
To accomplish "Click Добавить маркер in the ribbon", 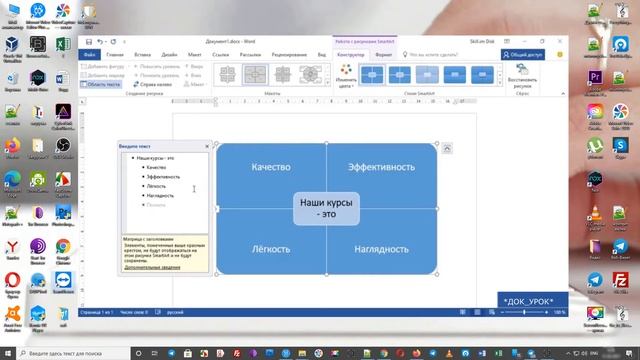I will tap(103, 75).
